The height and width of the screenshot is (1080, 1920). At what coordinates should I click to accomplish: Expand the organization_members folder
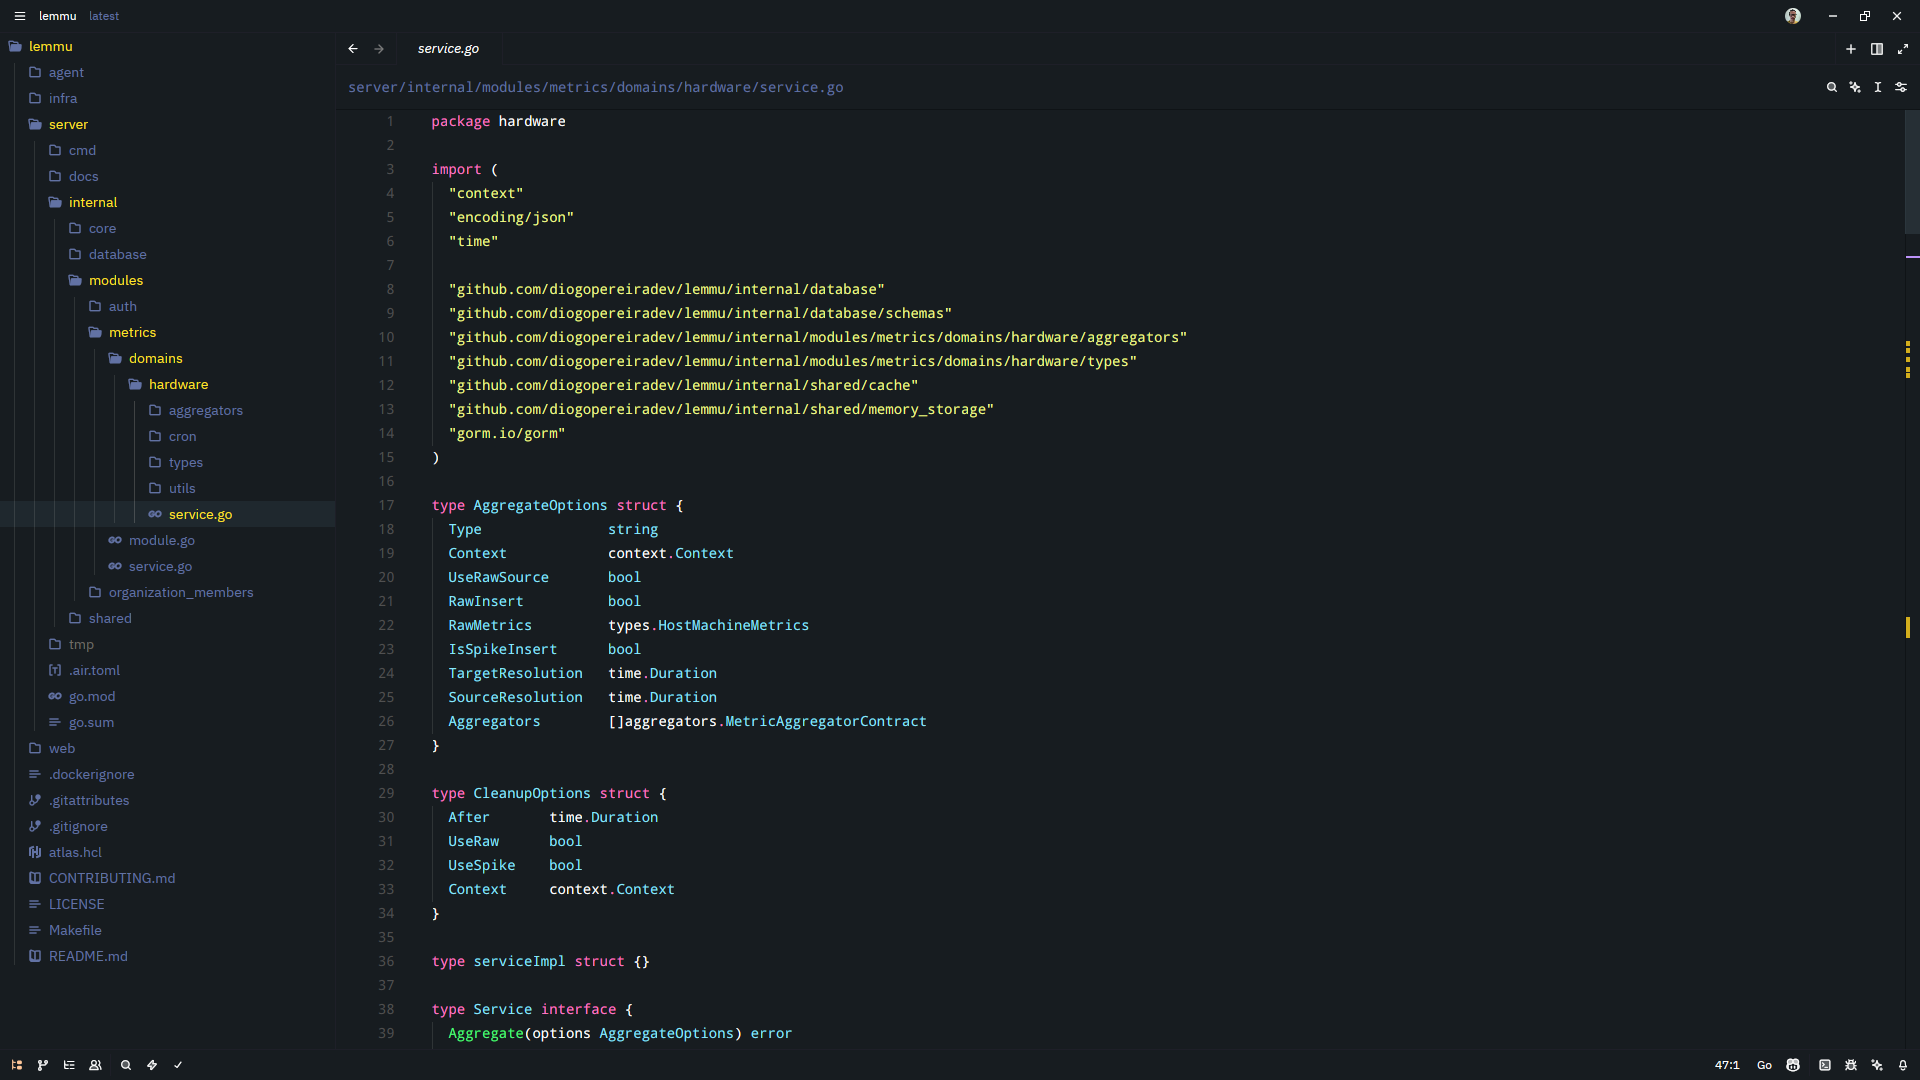tap(167, 592)
